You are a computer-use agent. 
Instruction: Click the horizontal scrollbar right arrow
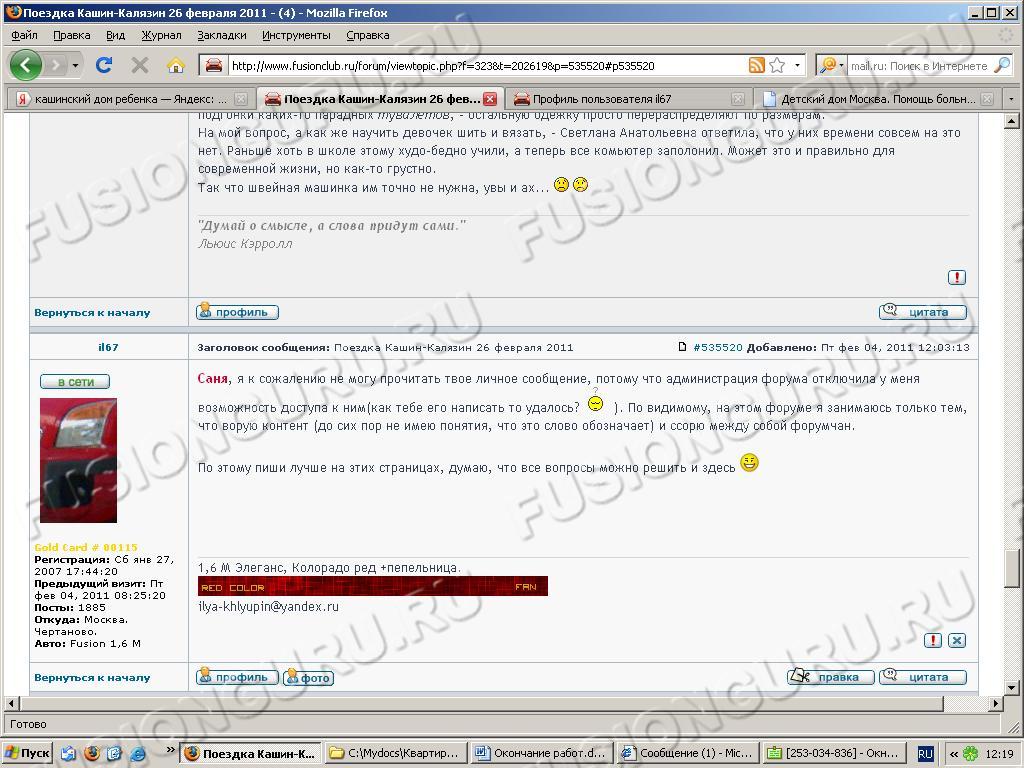[x=995, y=703]
